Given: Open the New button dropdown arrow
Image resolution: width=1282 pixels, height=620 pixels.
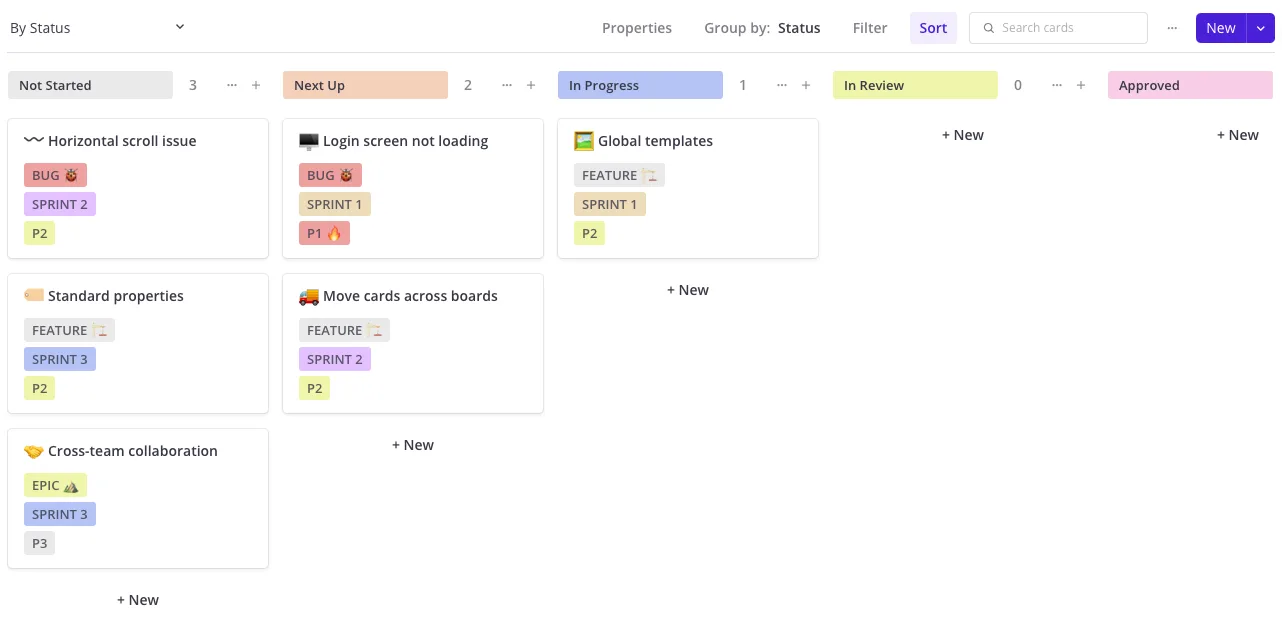Looking at the screenshot, I should [1261, 28].
